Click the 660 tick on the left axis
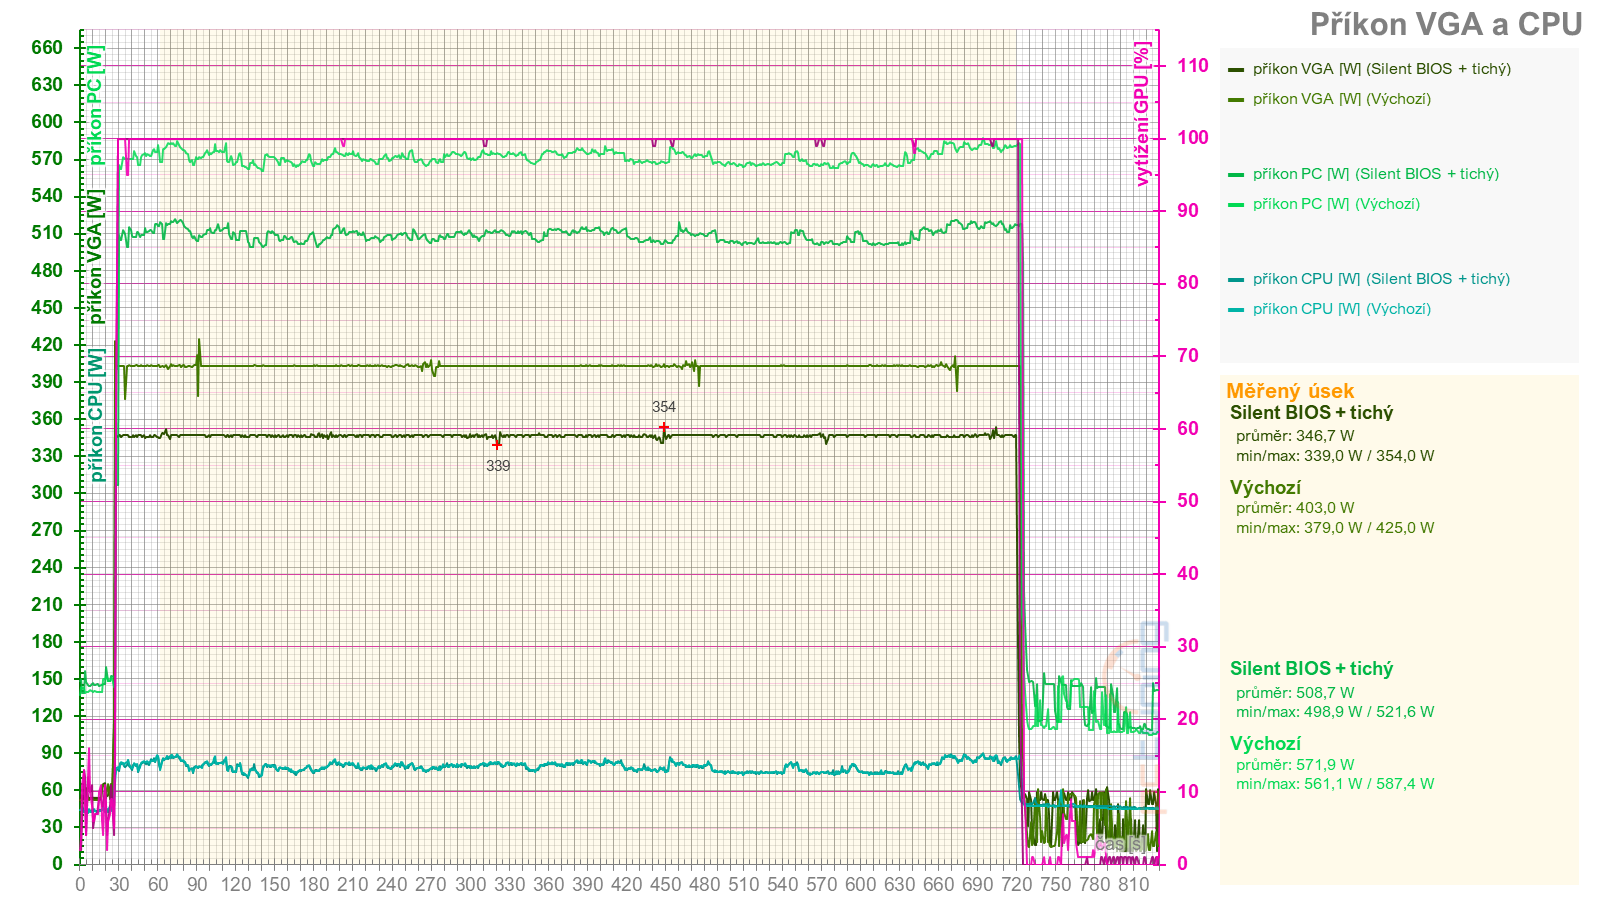This screenshot has width=1599, height=897. [x=46, y=47]
